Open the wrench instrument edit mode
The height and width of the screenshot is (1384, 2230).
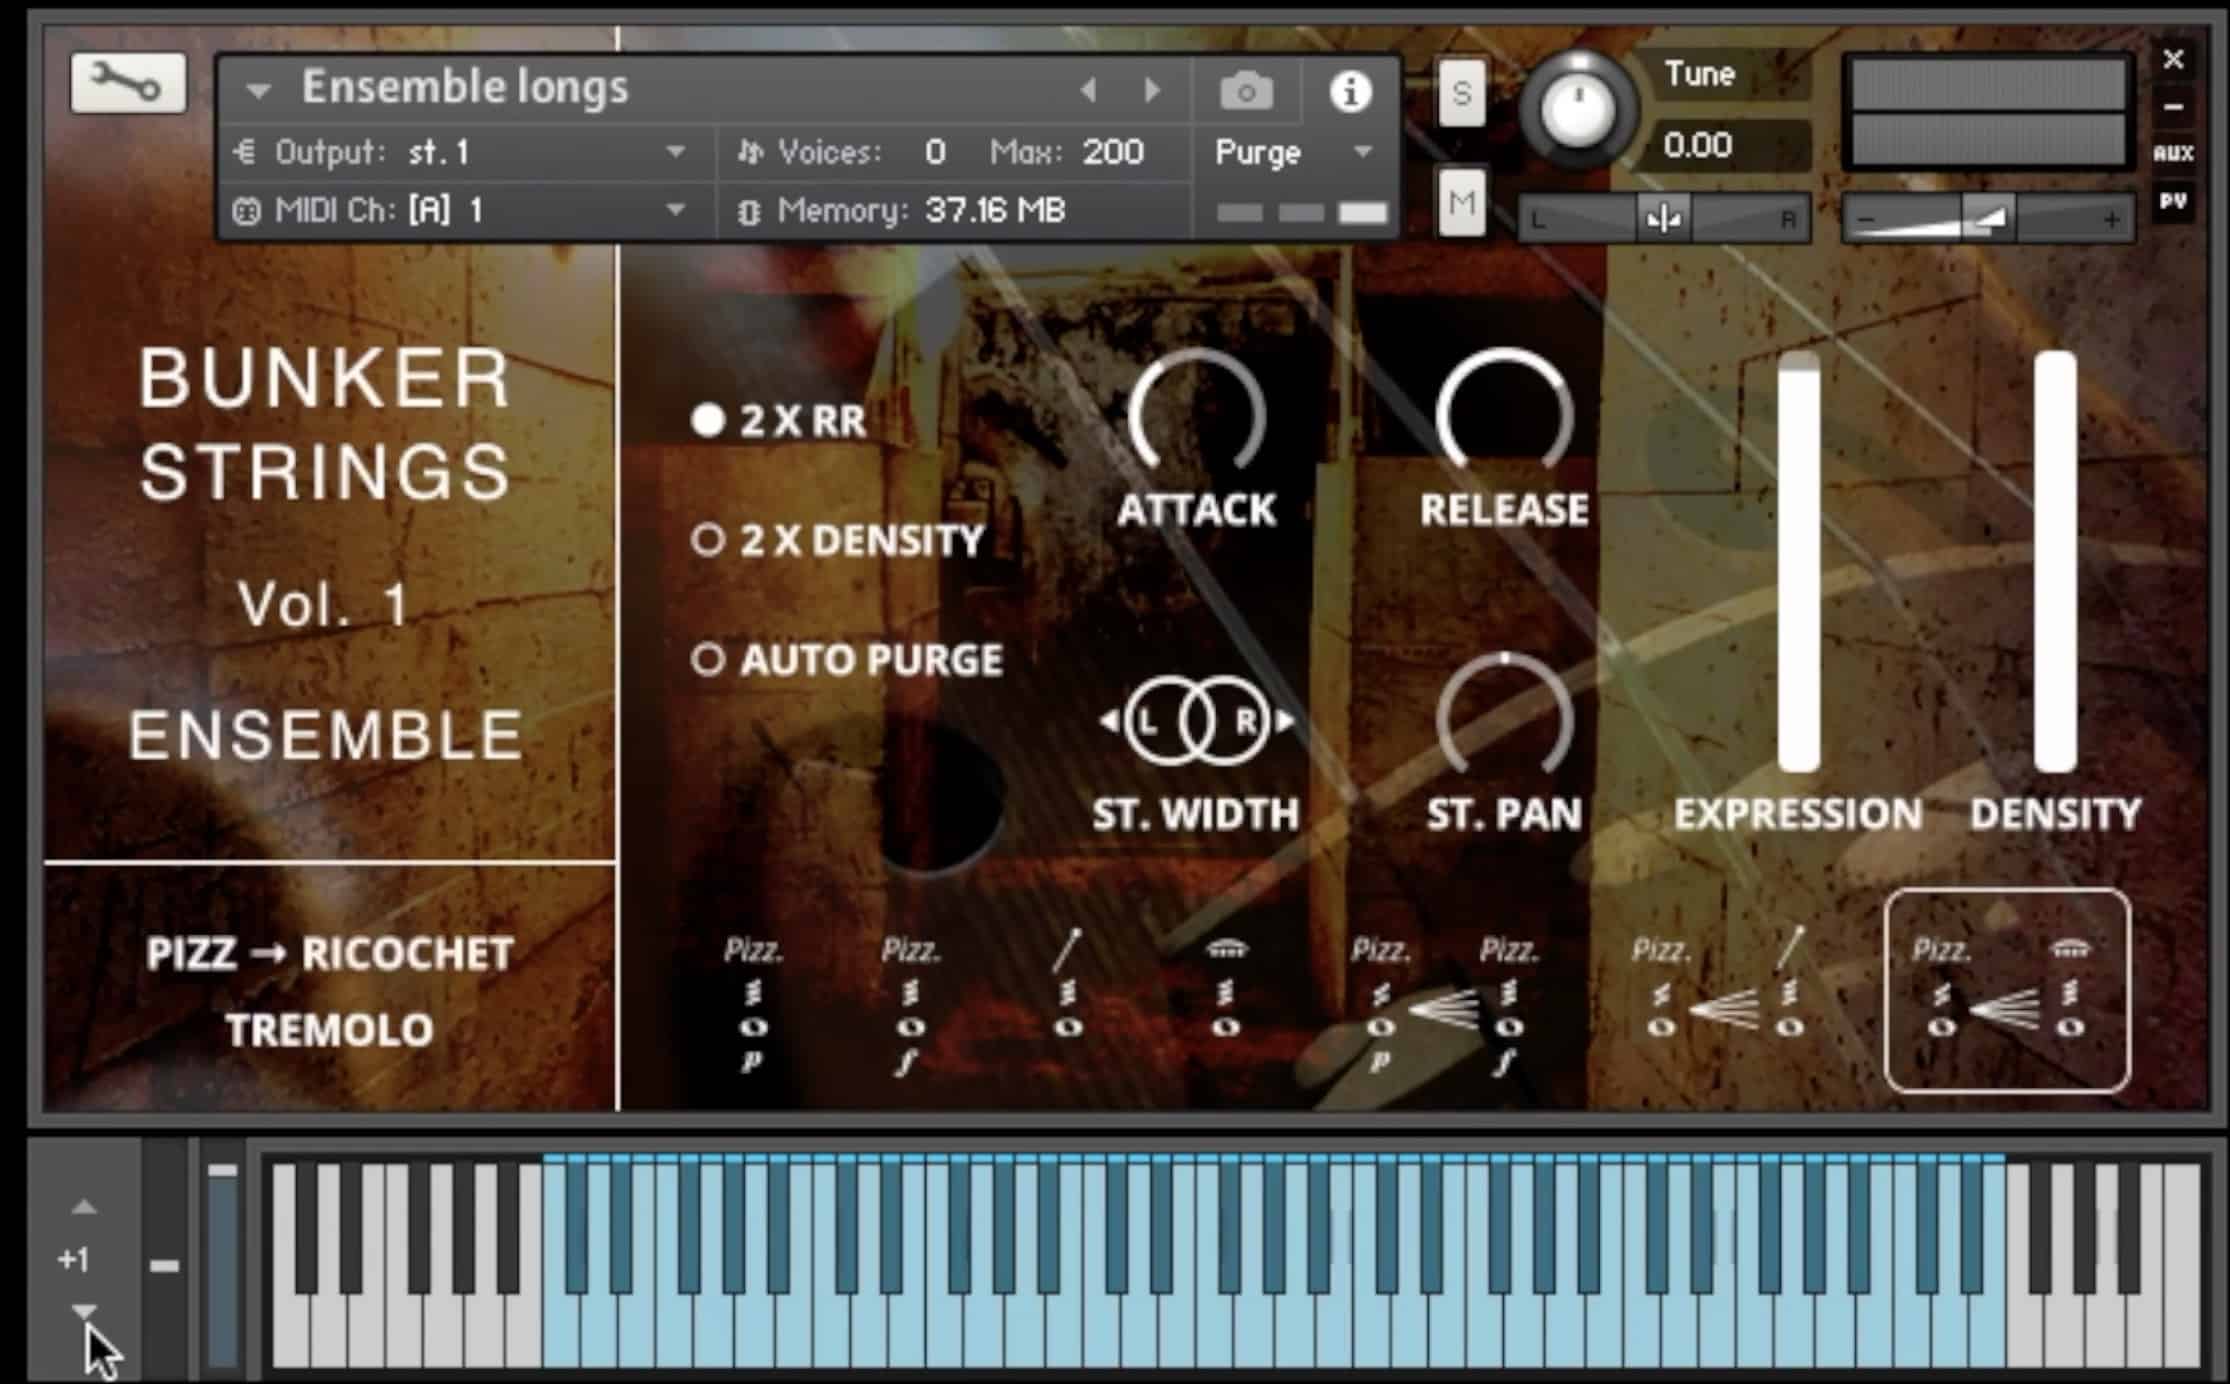pyautogui.click(x=128, y=84)
